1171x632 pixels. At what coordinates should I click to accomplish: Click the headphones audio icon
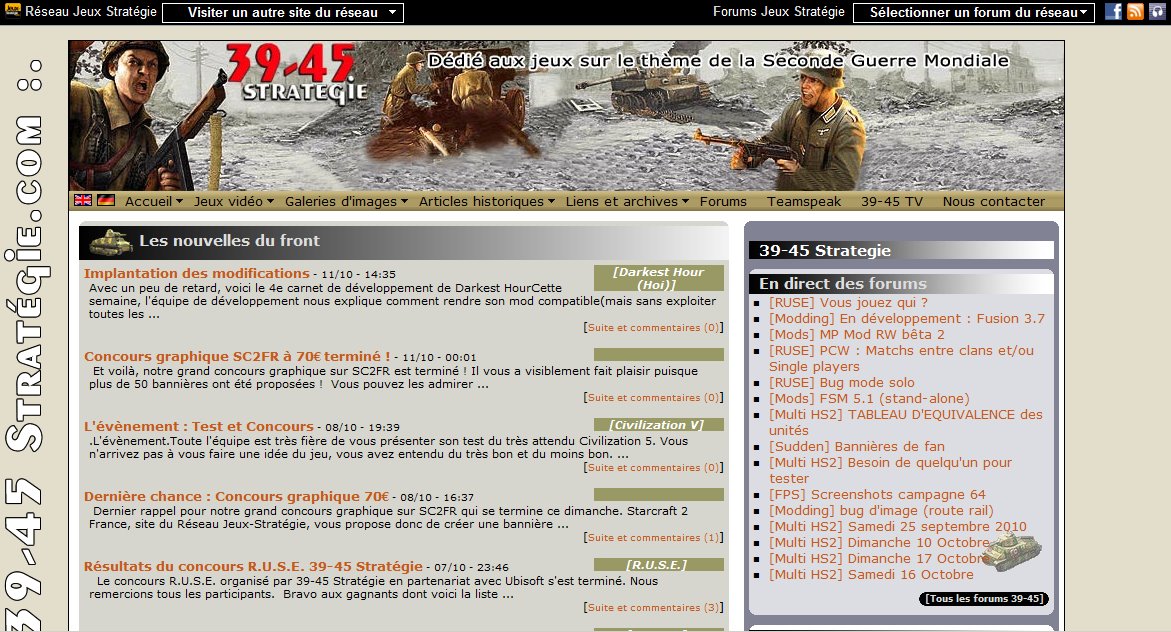[x=1156, y=12]
